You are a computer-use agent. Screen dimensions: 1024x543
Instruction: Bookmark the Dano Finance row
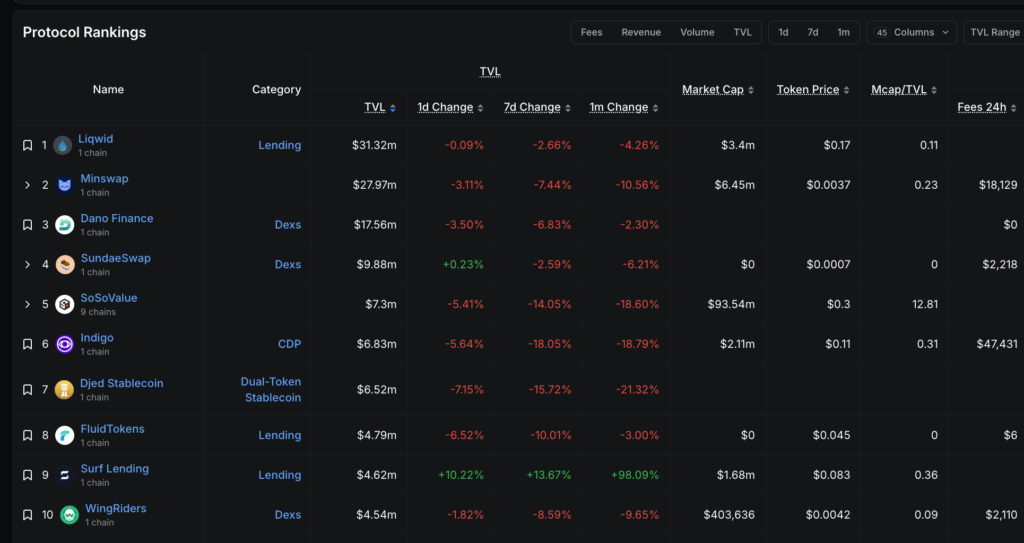pos(27,225)
